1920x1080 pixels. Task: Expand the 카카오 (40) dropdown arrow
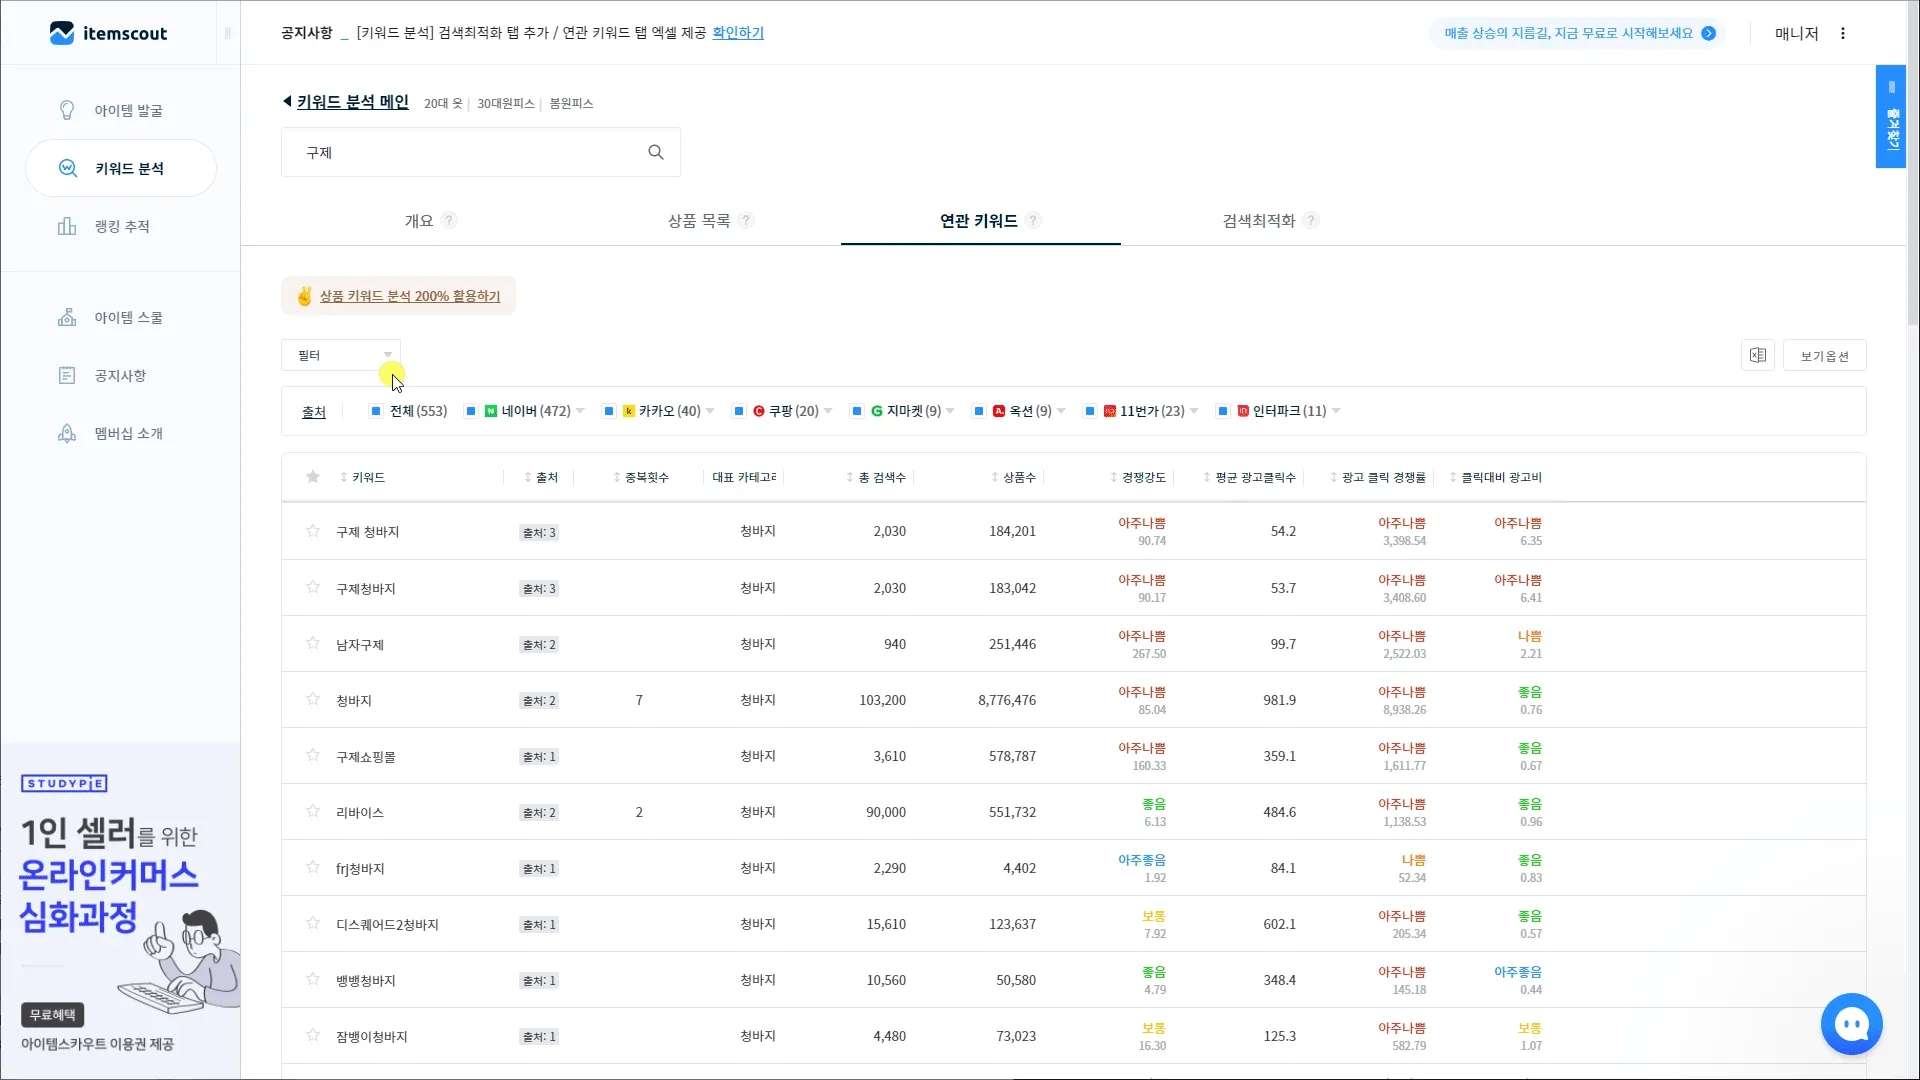(710, 411)
